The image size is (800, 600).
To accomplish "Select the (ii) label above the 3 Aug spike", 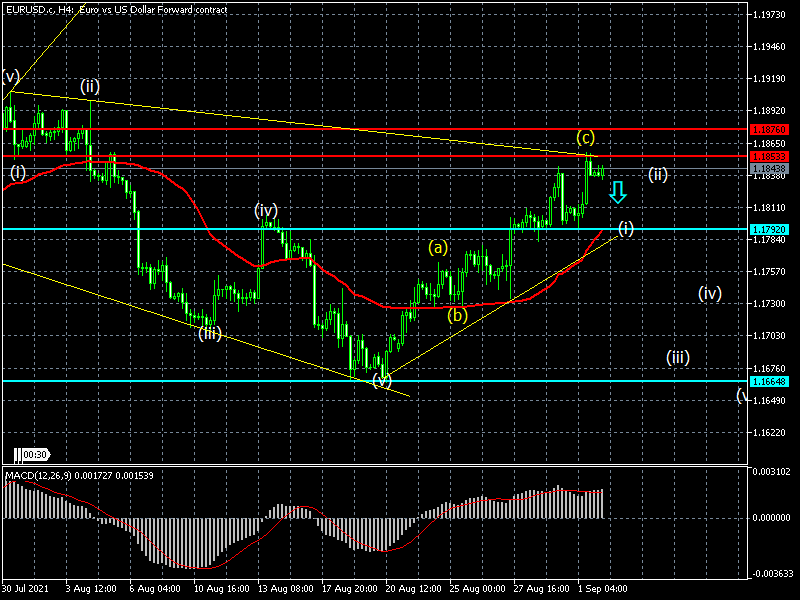I will (x=90, y=86).
